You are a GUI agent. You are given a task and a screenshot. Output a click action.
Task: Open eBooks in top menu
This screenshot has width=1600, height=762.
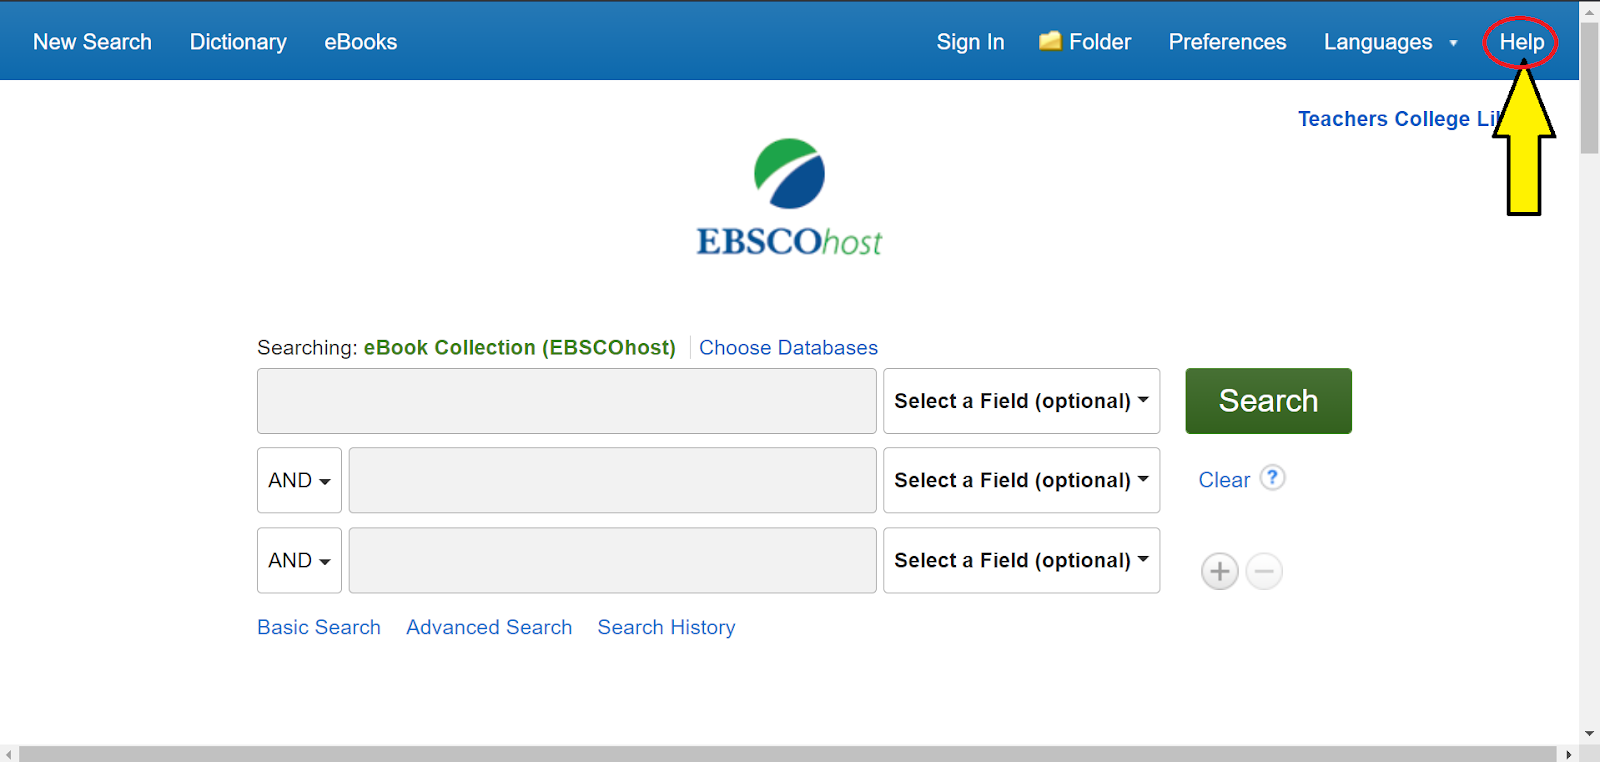[361, 42]
